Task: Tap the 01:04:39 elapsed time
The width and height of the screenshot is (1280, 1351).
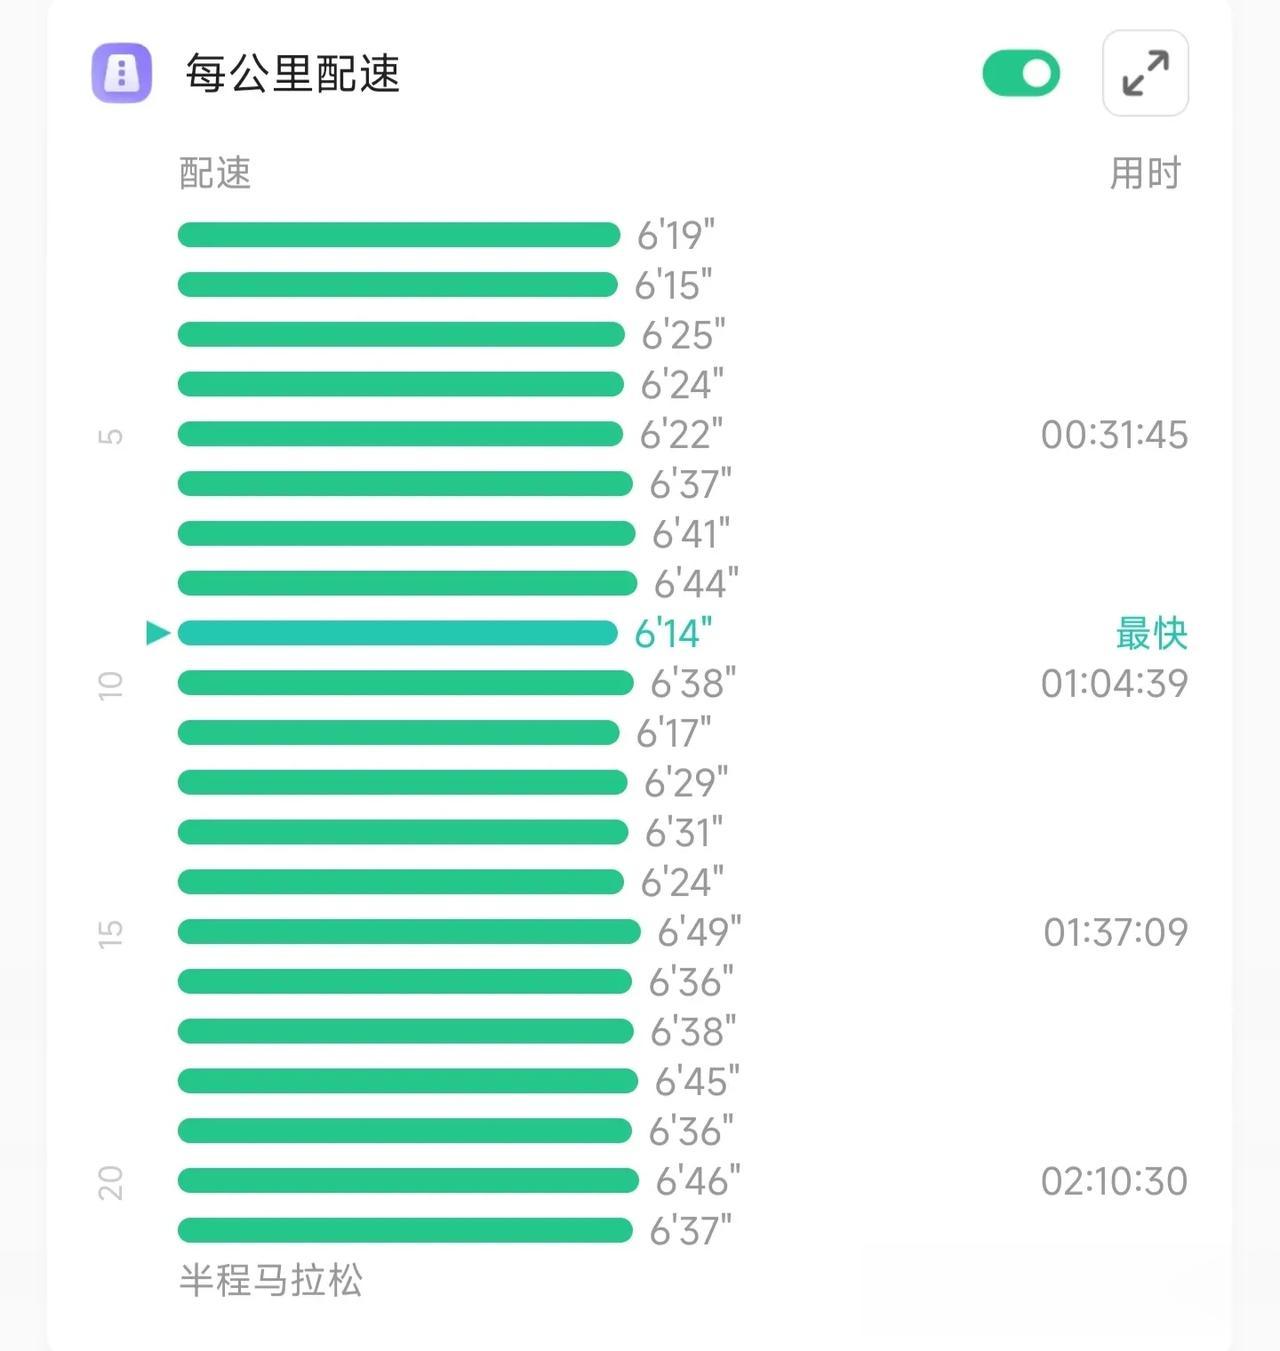Action: coord(1114,683)
